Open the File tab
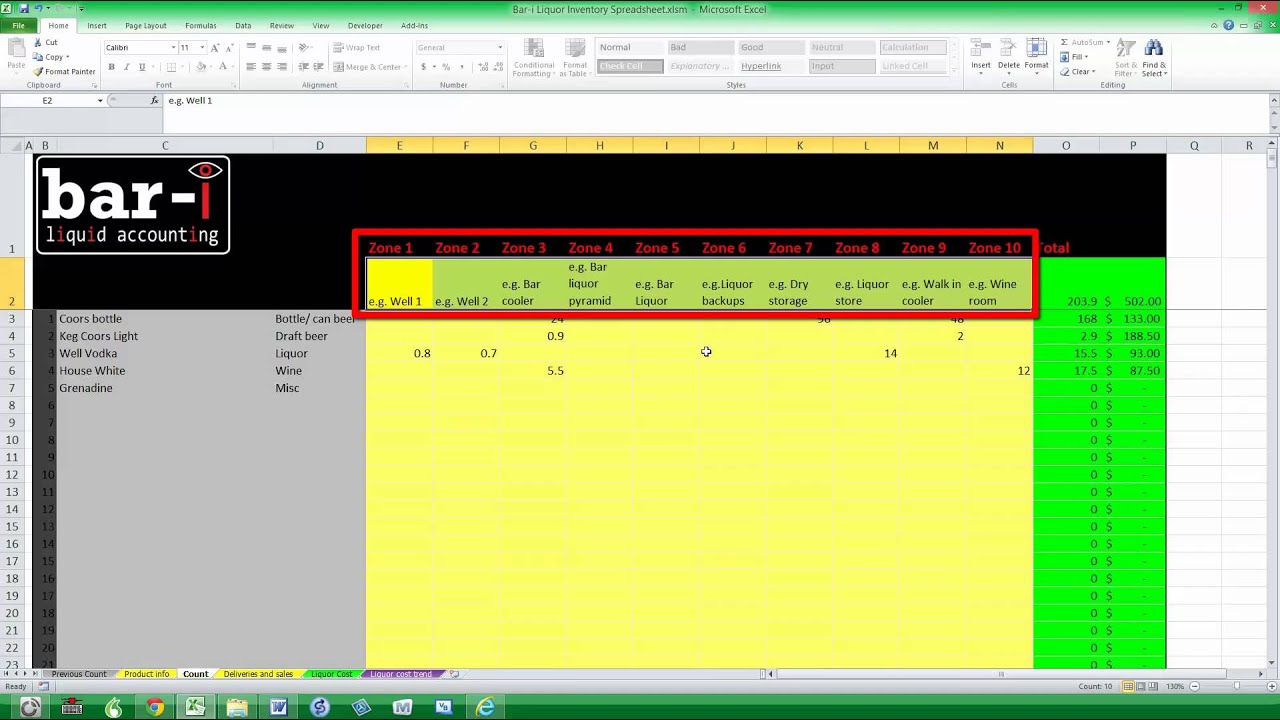Image resolution: width=1280 pixels, height=720 pixels. (18, 26)
